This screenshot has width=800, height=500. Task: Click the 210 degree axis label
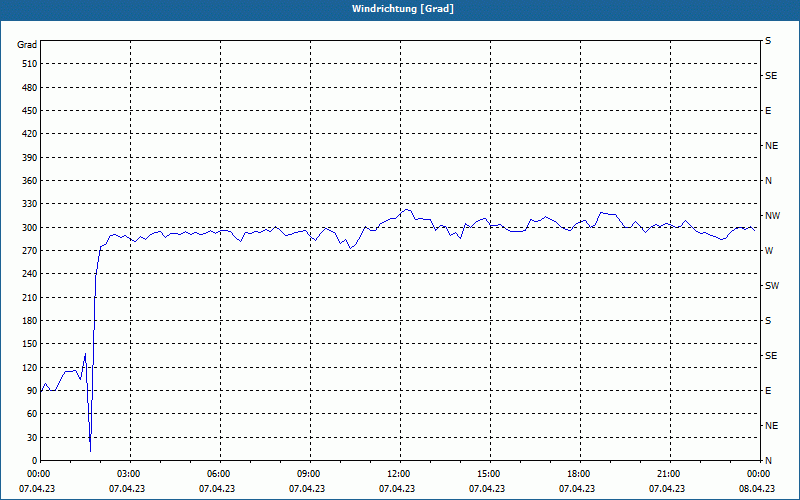point(29,297)
